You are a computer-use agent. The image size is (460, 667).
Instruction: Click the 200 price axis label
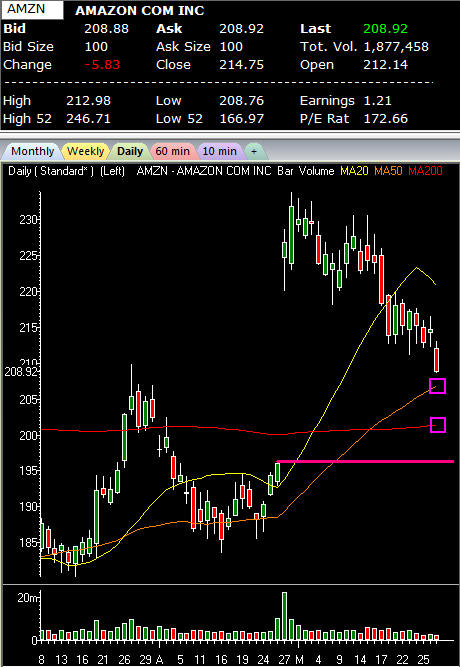click(29, 436)
